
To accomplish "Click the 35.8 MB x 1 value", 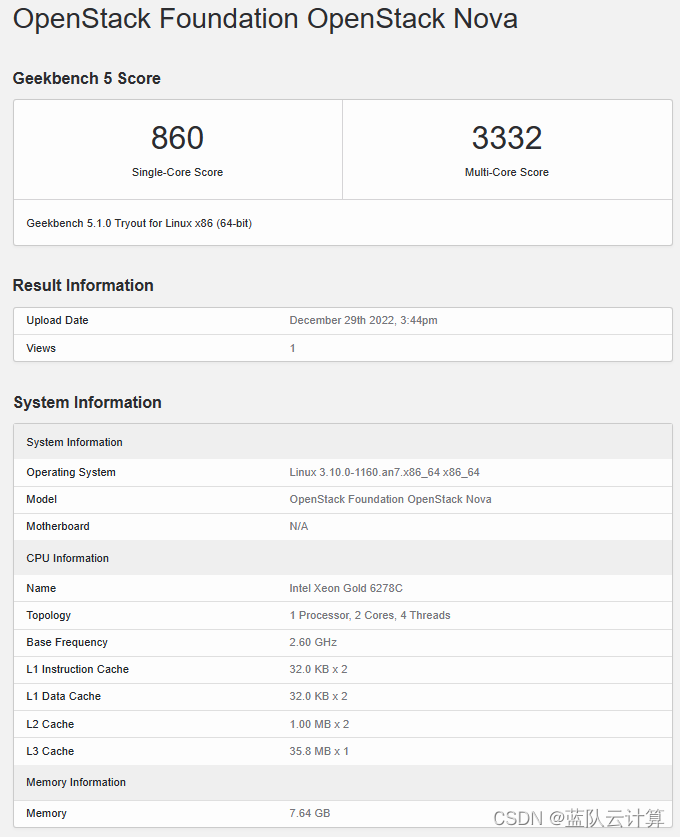I will (319, 751).
